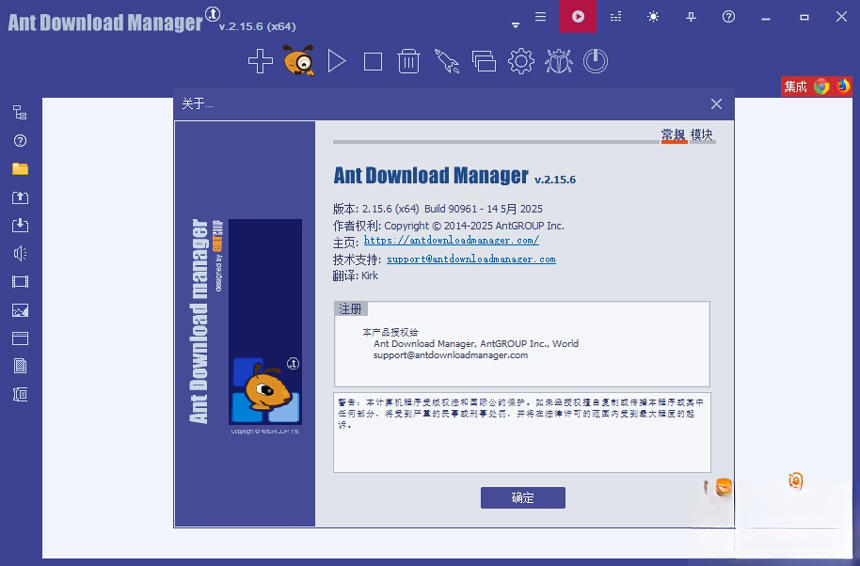Toggle the brightness theme sun icon
Image resolution: width=860 pixels, height=566 pixels.
point(653,17)
